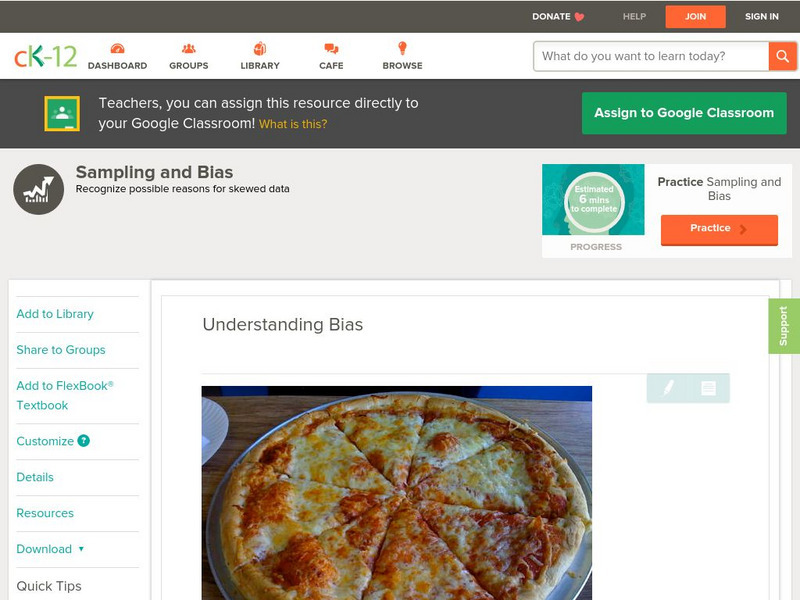800x600 pixels.
Task: Click the Customize help question mark
Action: (83, 441)
